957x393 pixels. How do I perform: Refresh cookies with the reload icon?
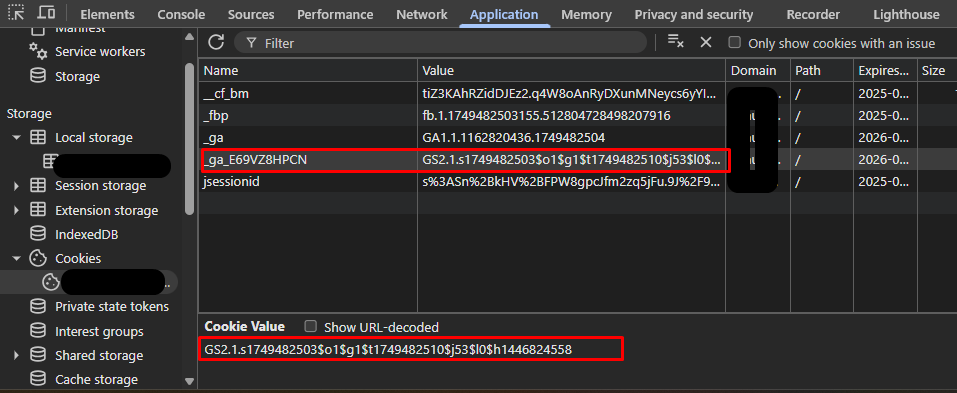216,42
